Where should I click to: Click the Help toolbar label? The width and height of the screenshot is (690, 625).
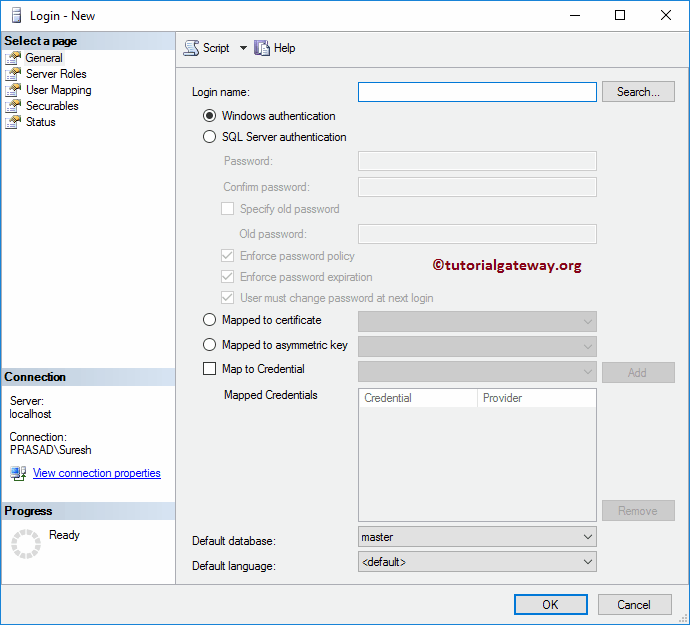[284, 48]
